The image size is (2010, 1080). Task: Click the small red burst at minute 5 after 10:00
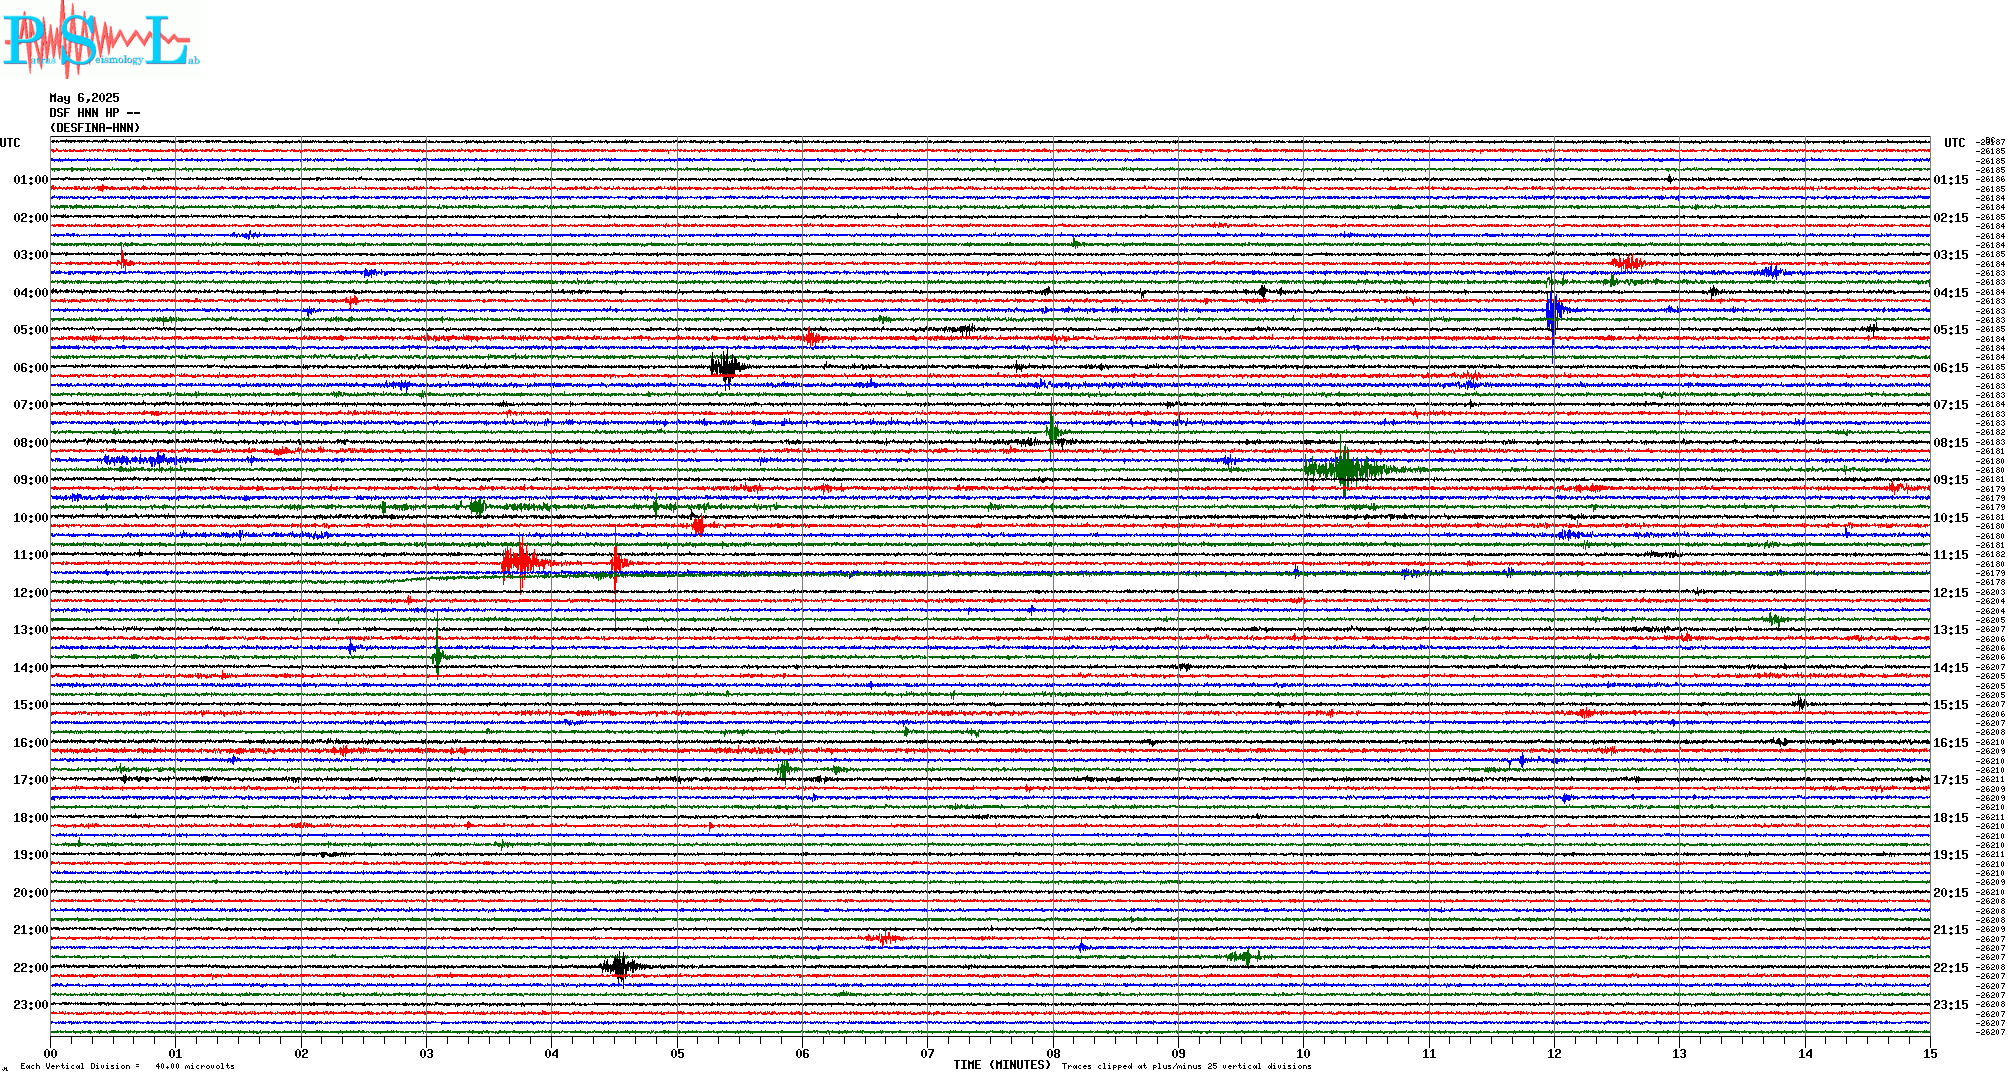(x=698, y=525)
